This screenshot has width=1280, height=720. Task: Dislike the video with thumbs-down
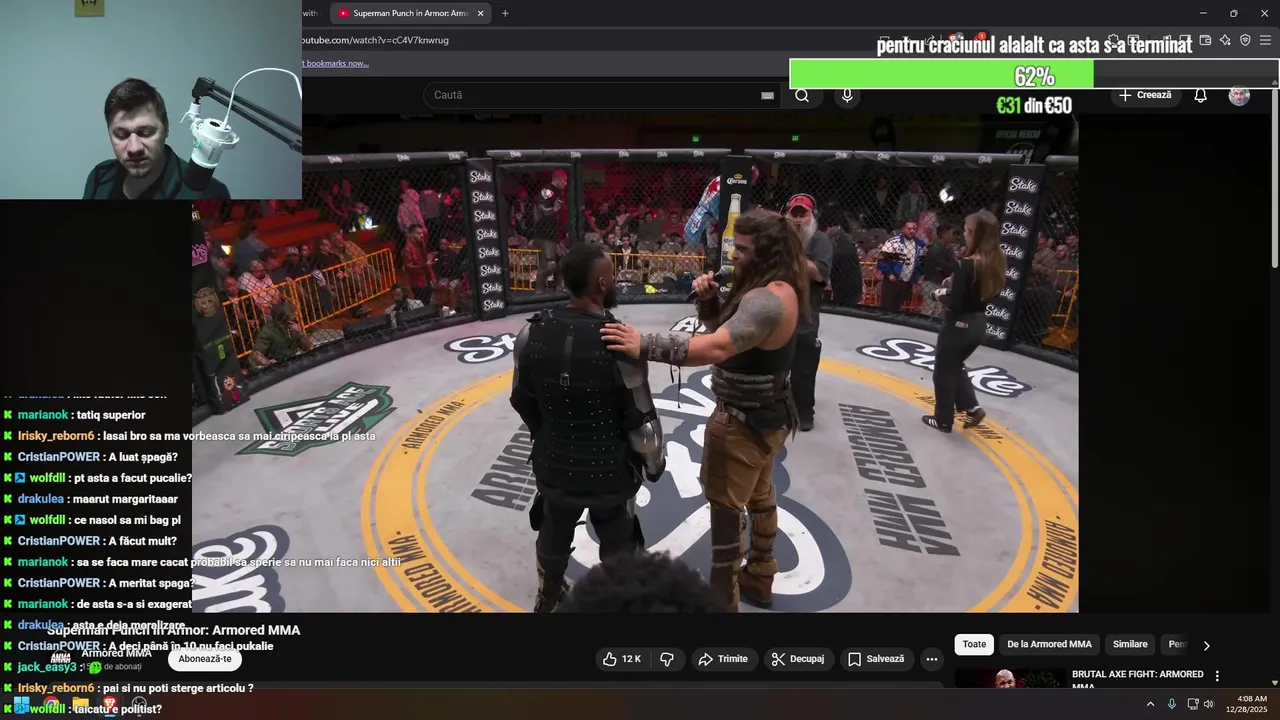(x=667, y=659)
